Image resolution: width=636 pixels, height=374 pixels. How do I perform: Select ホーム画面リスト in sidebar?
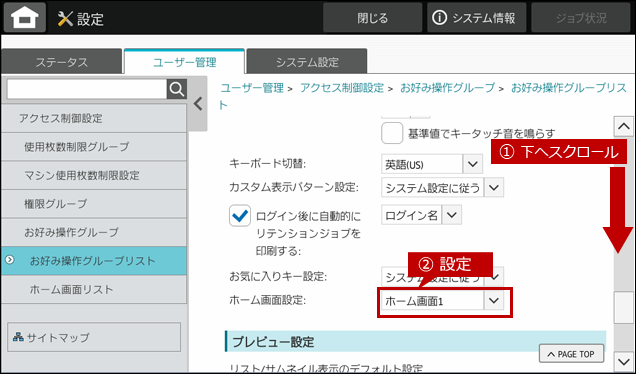94,289
